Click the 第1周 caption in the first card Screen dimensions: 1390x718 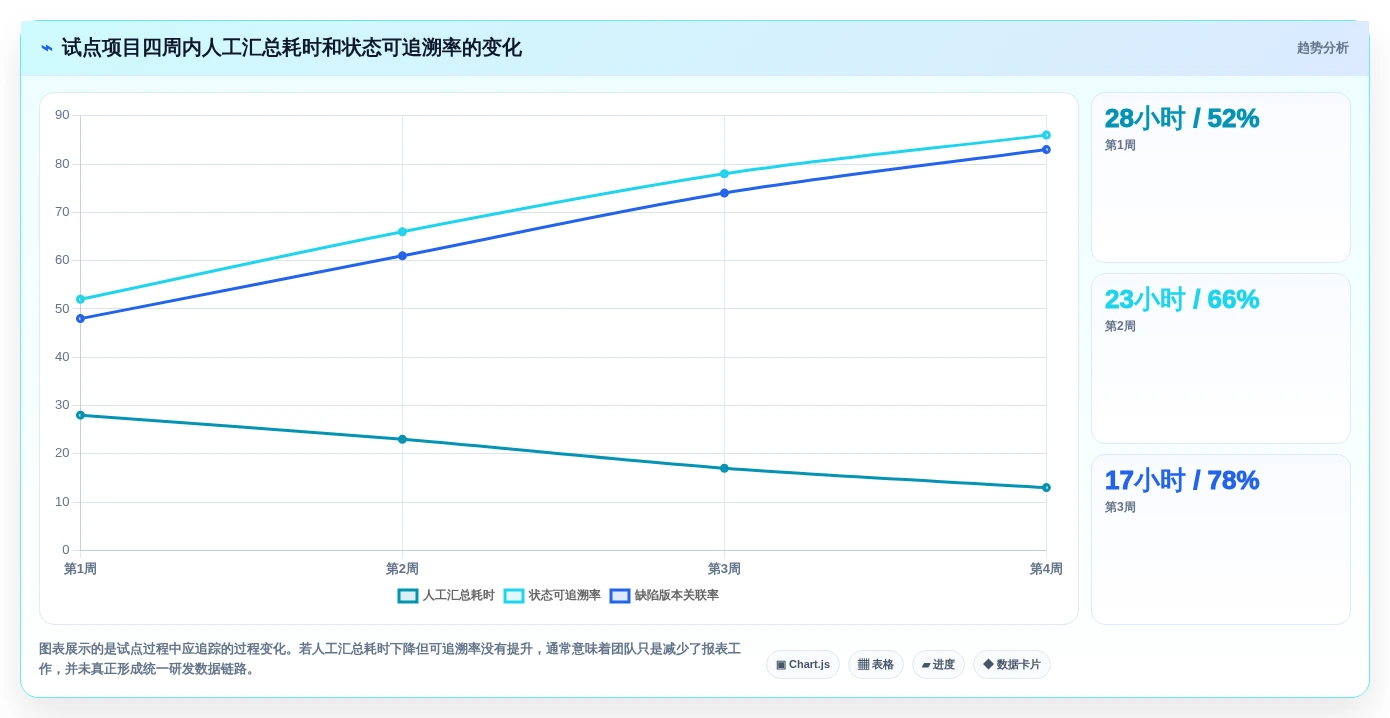click(x=1120, y=145)
